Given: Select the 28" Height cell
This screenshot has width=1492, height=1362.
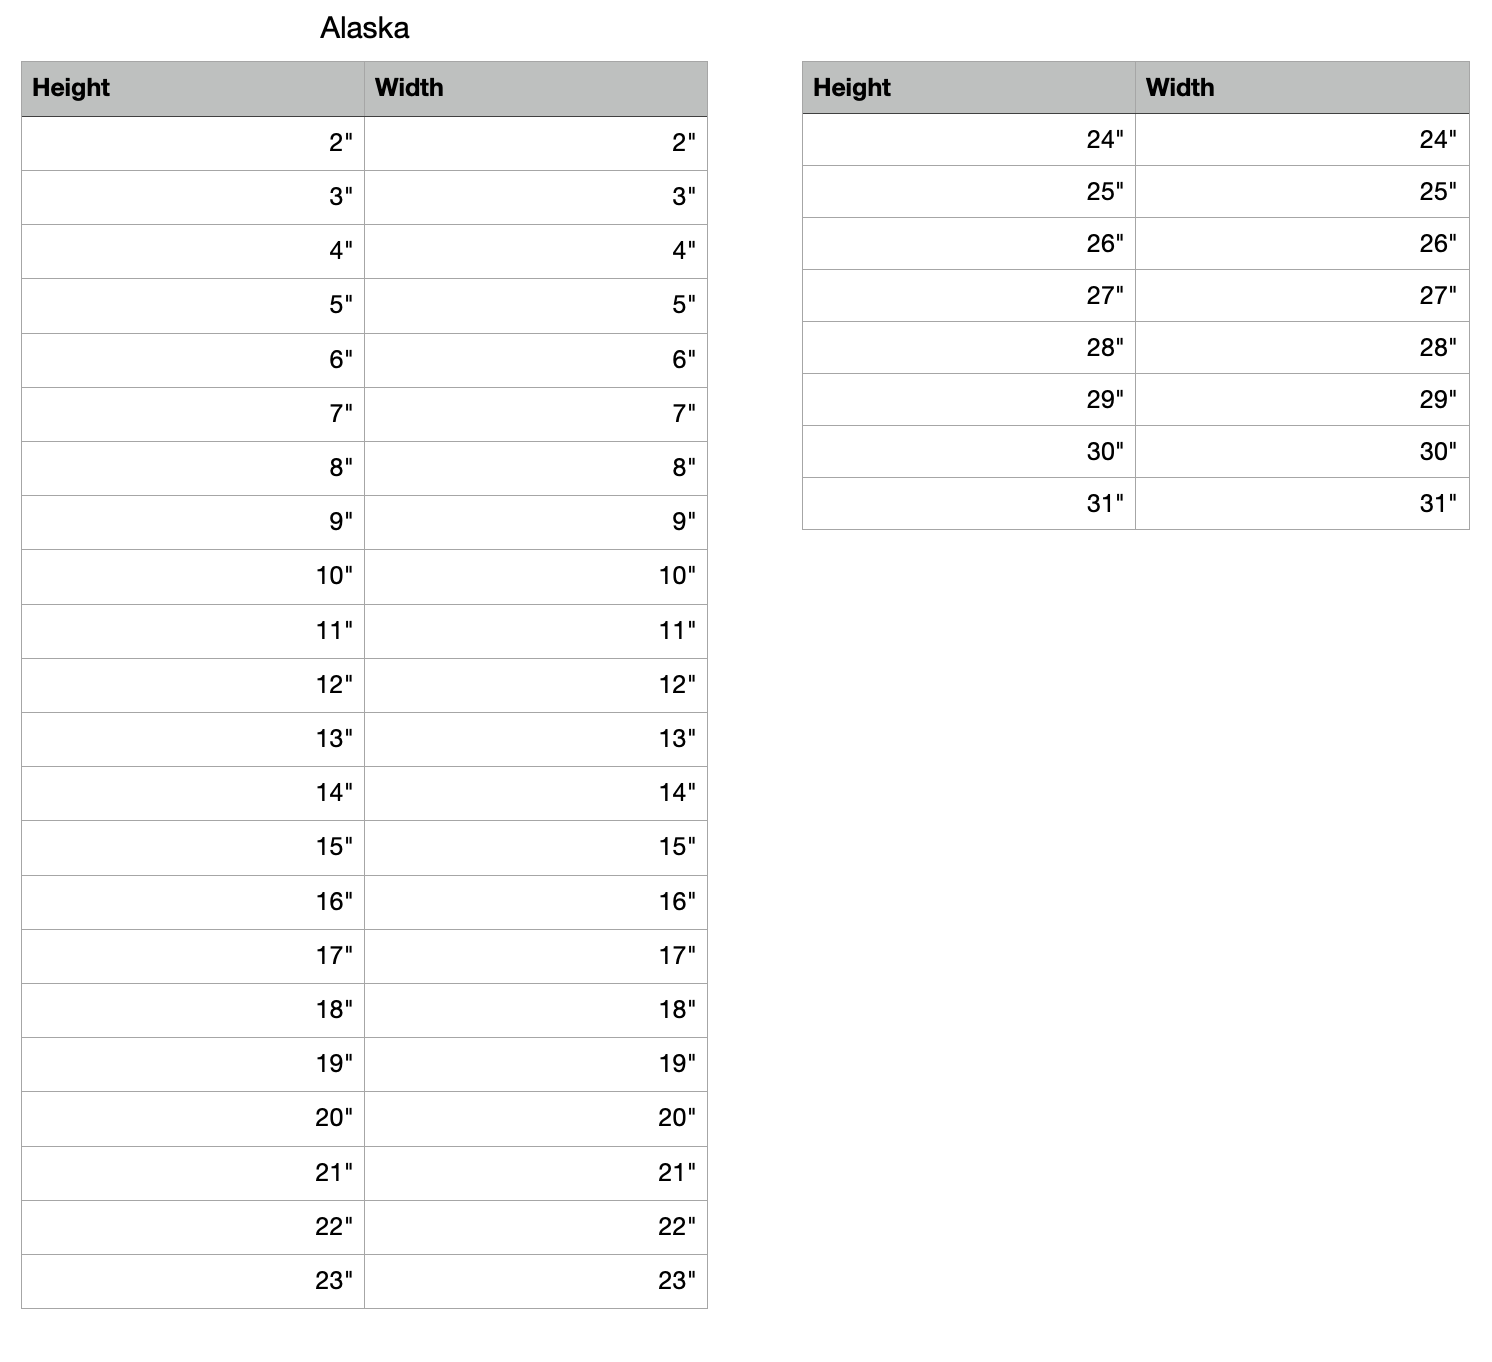Looking at the screenshot, I should coord(968,348).
